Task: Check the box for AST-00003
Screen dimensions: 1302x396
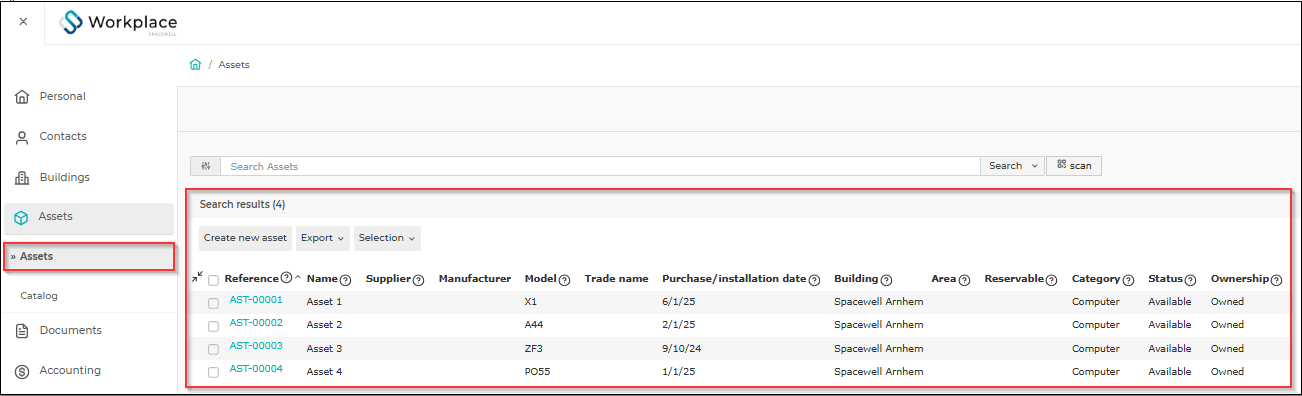Action: tap(213, 349)
